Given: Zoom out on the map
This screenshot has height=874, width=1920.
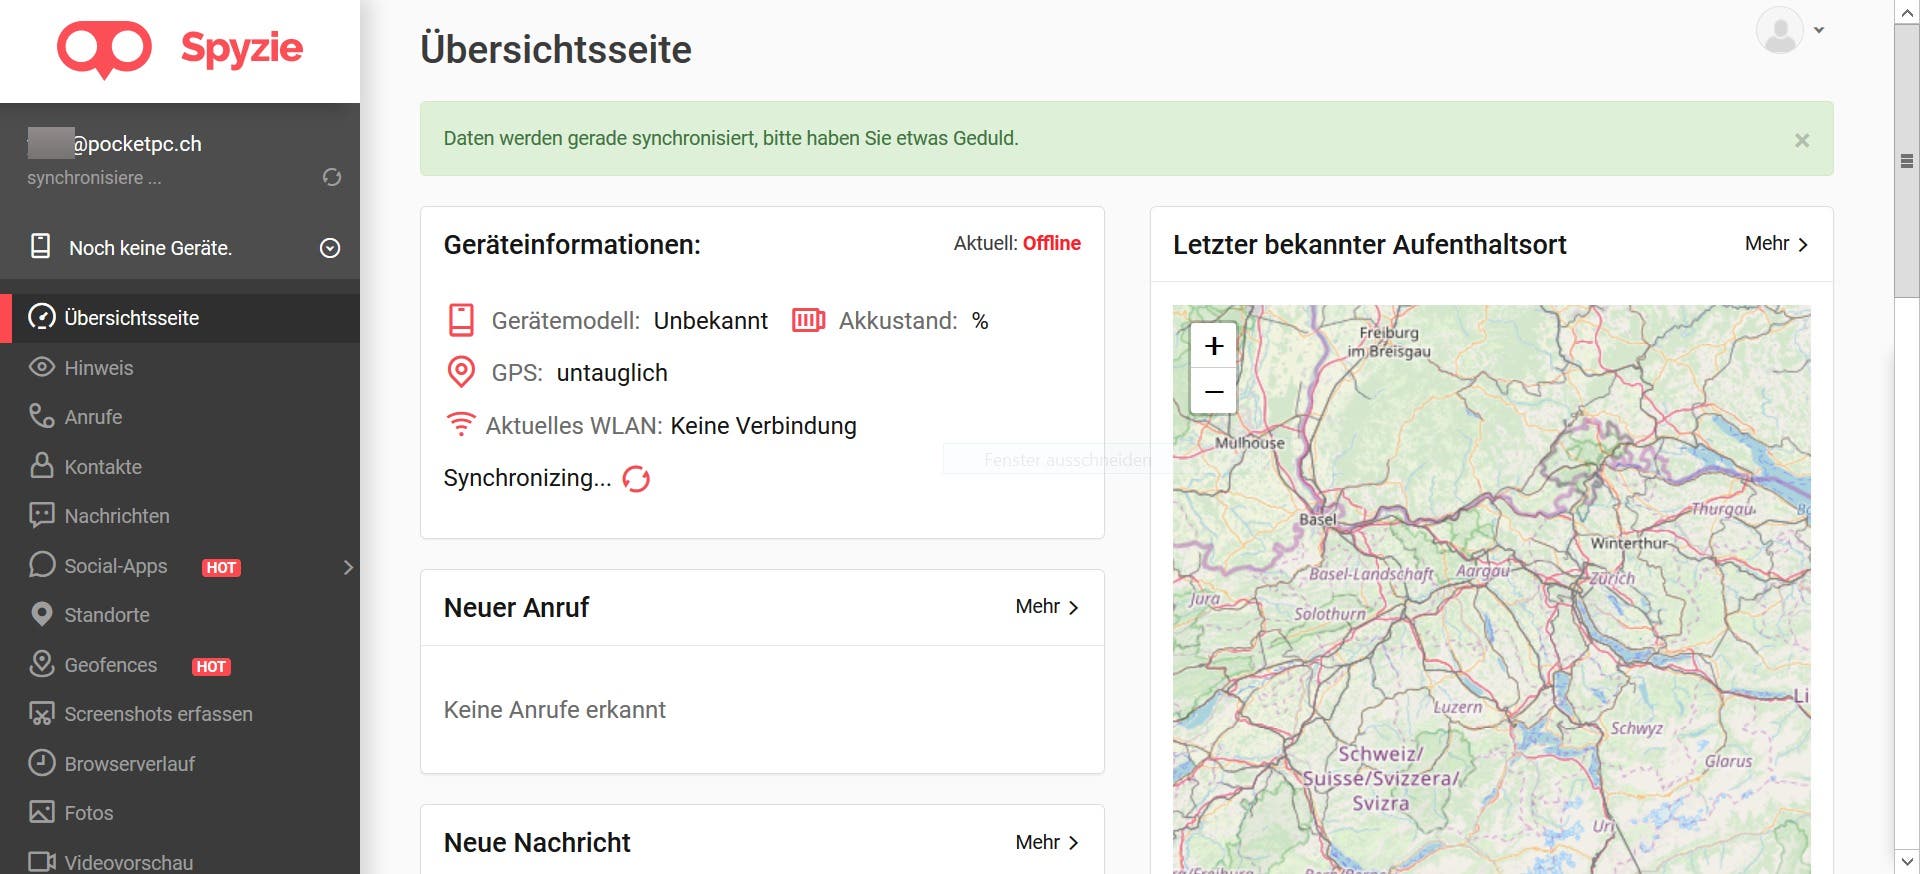Looking at the screenshot, I should 1213,392.
